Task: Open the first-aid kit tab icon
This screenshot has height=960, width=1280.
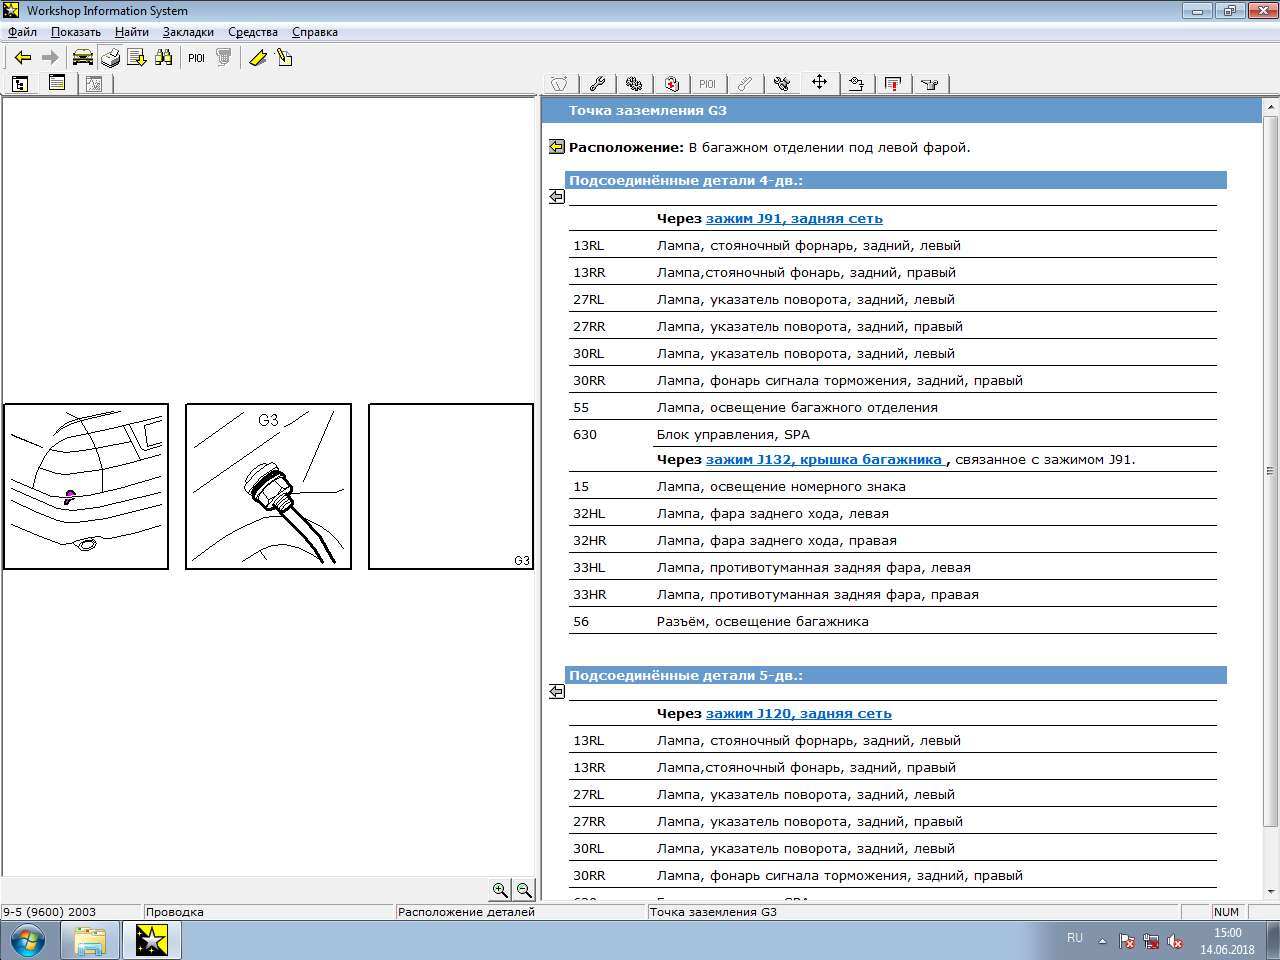Action: [x=671, y=84]
